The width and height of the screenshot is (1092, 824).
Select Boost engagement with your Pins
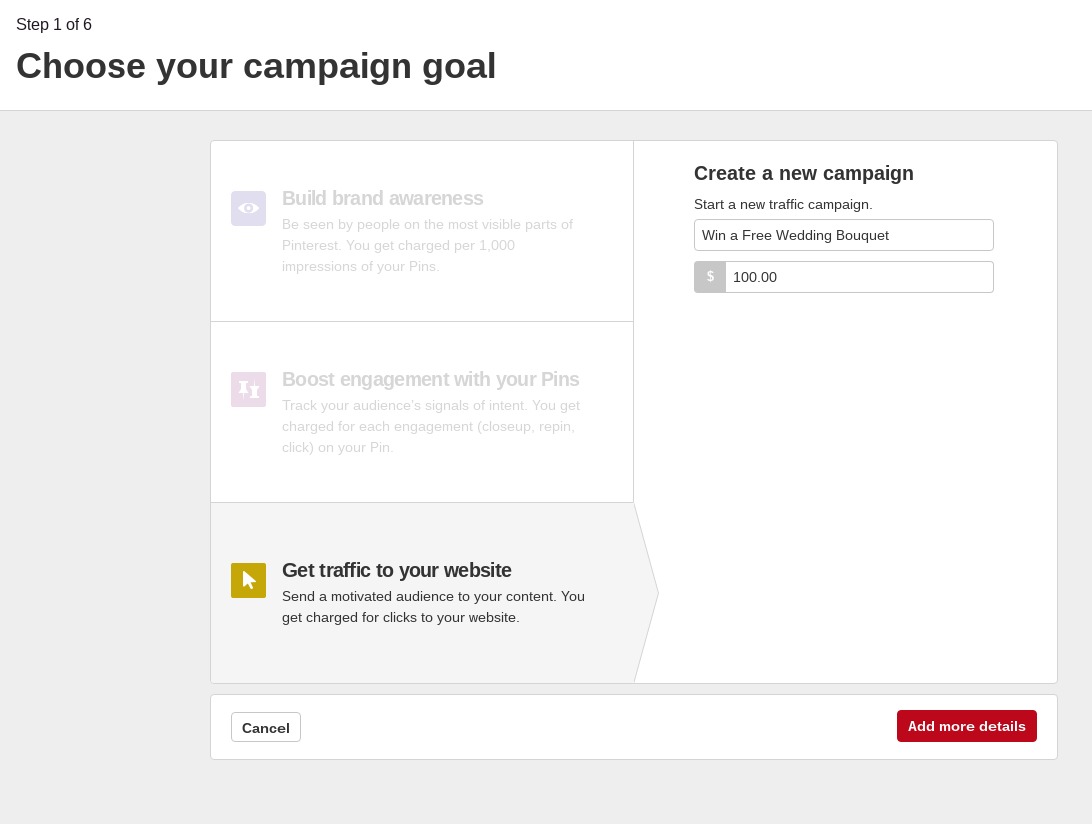tap(422, 412)
